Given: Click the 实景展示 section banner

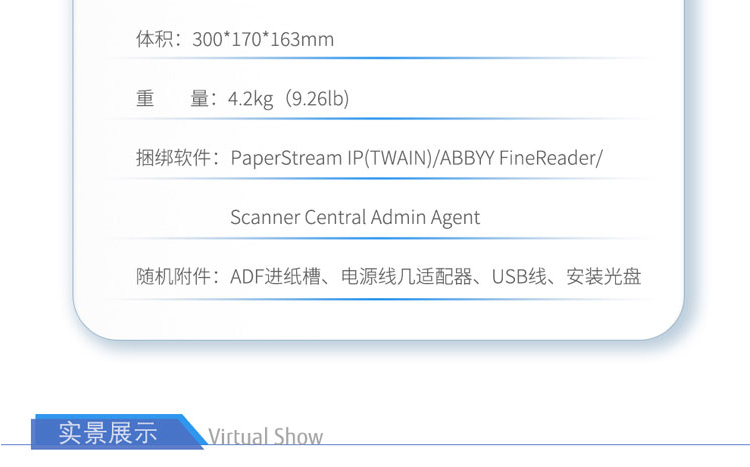Looking at the screenshot, I should point(108,433).
